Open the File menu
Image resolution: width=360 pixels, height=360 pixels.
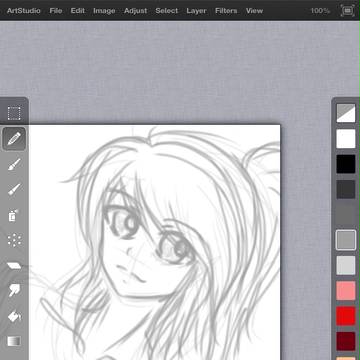pyautogui.click(x=56, y=11)
